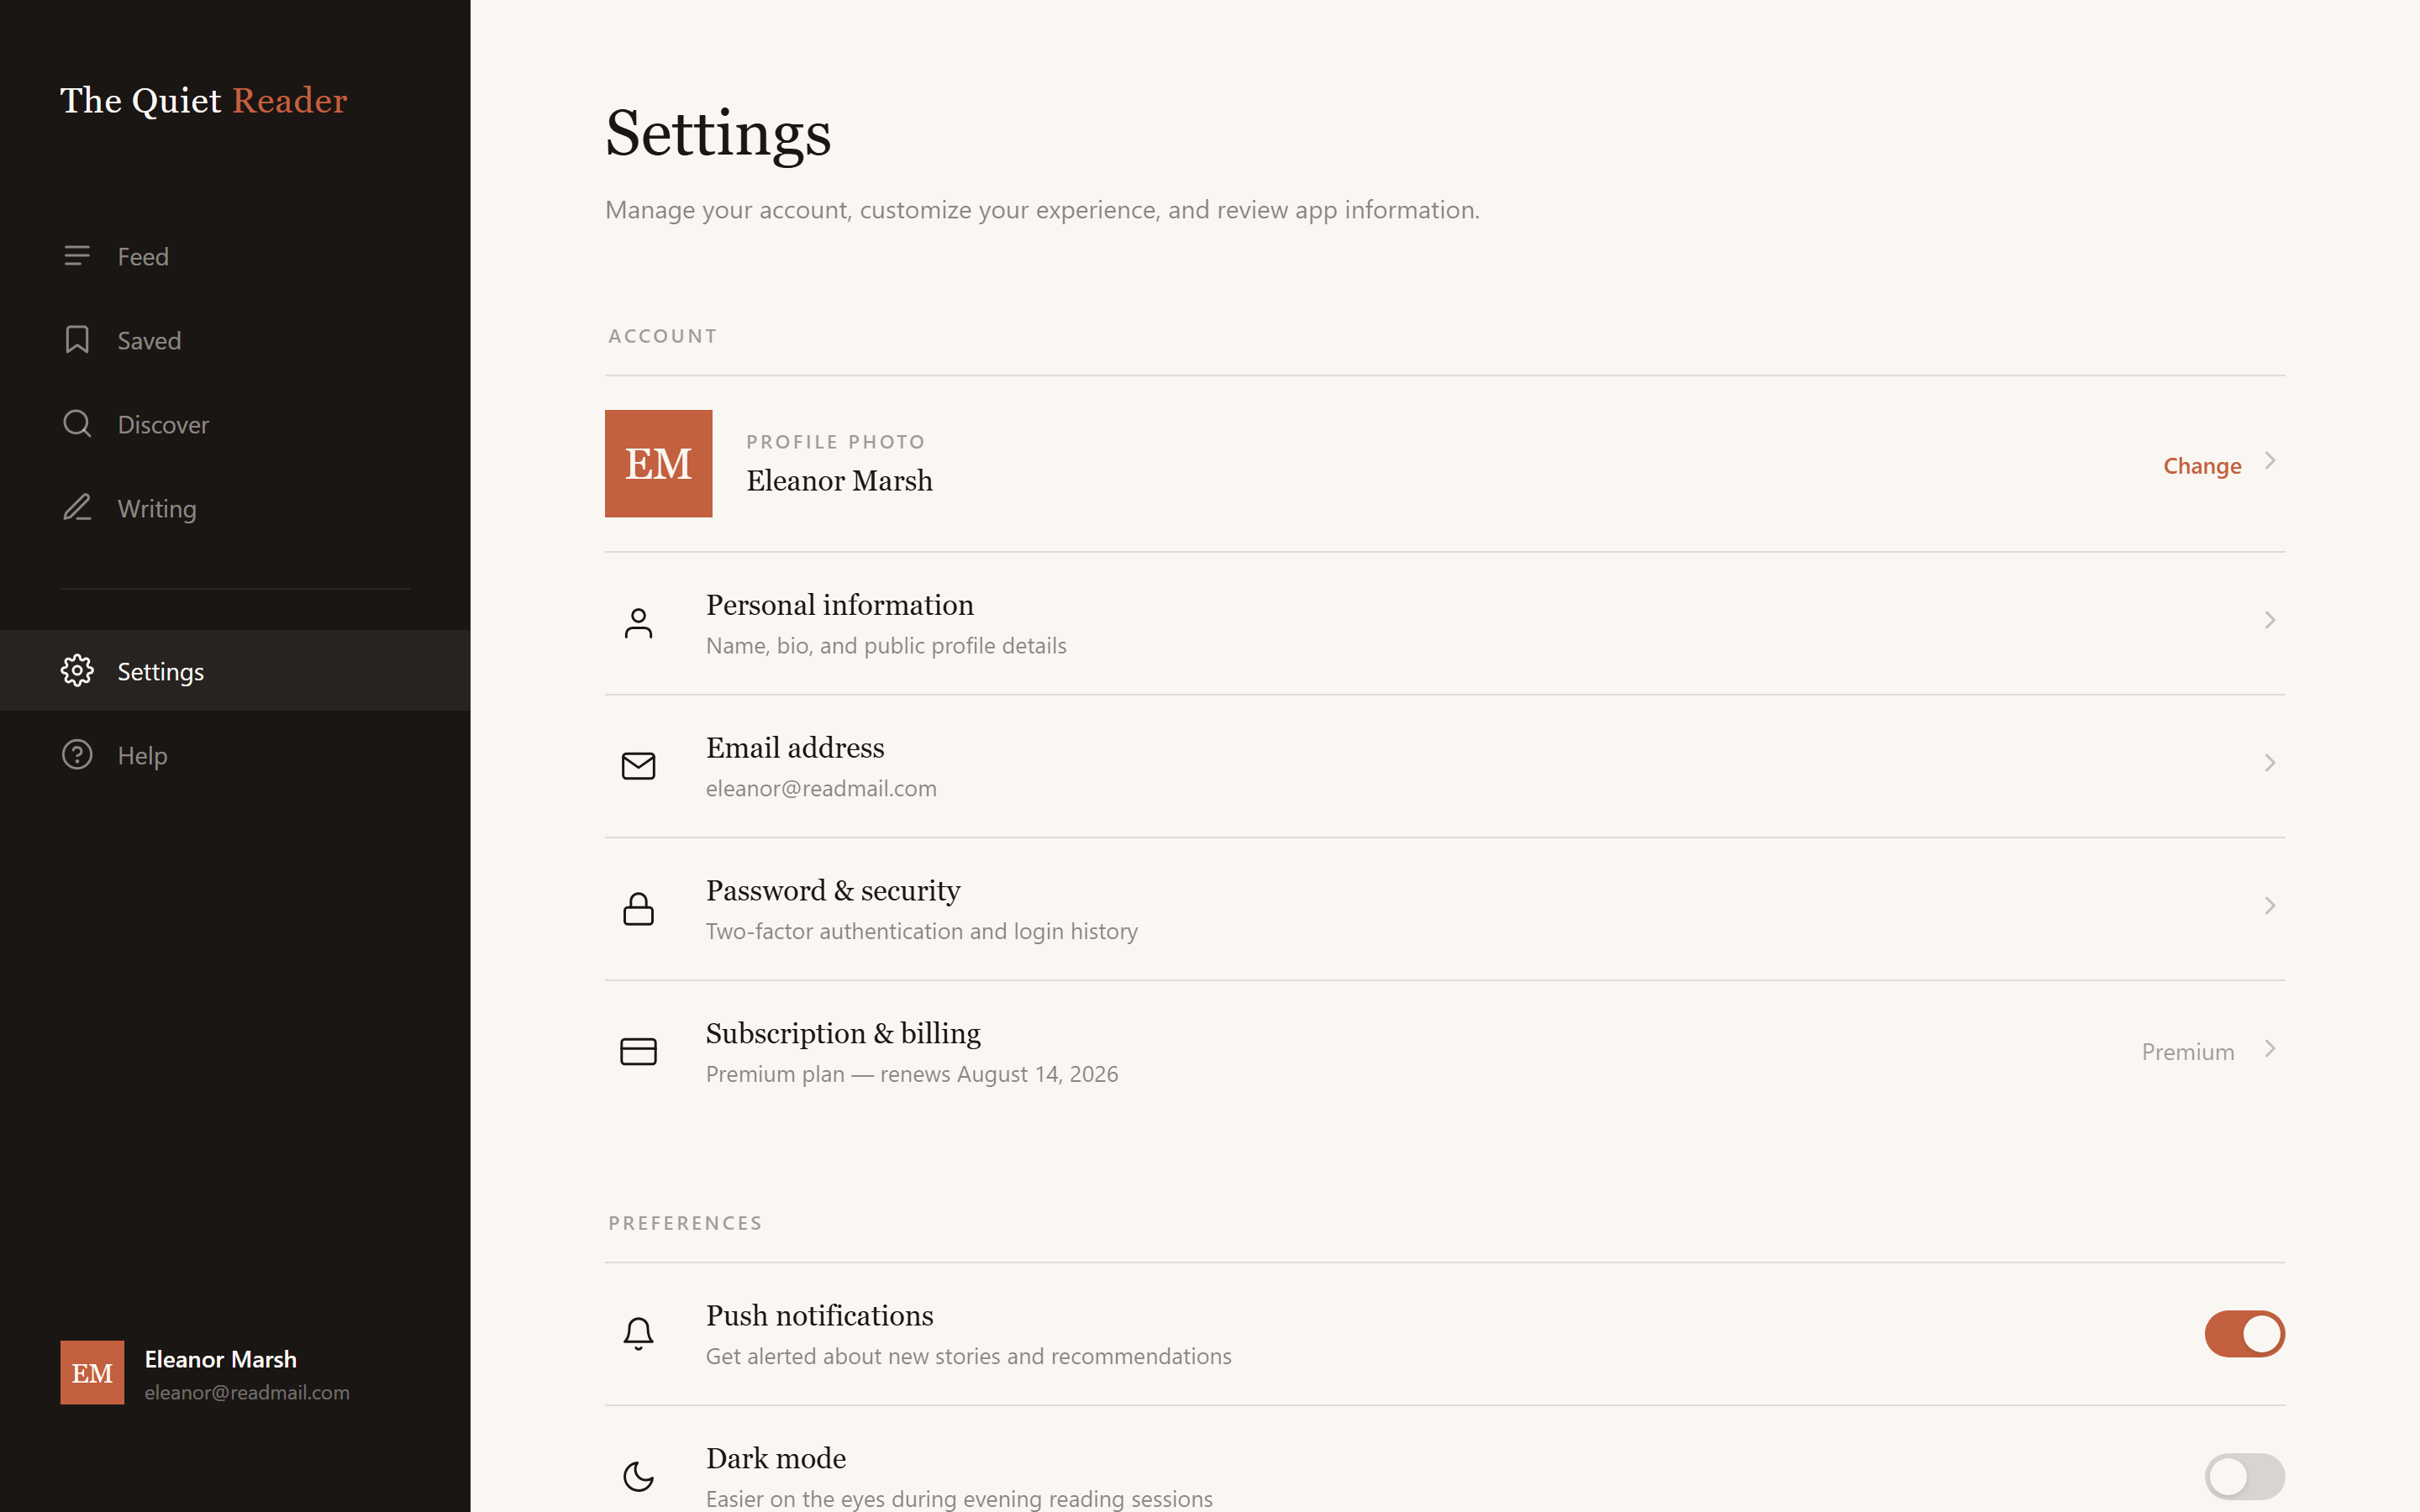This screenshot has width=2420, height=1512.
Task: Click the Help question mark icon
Action: [x=77, y=755]
